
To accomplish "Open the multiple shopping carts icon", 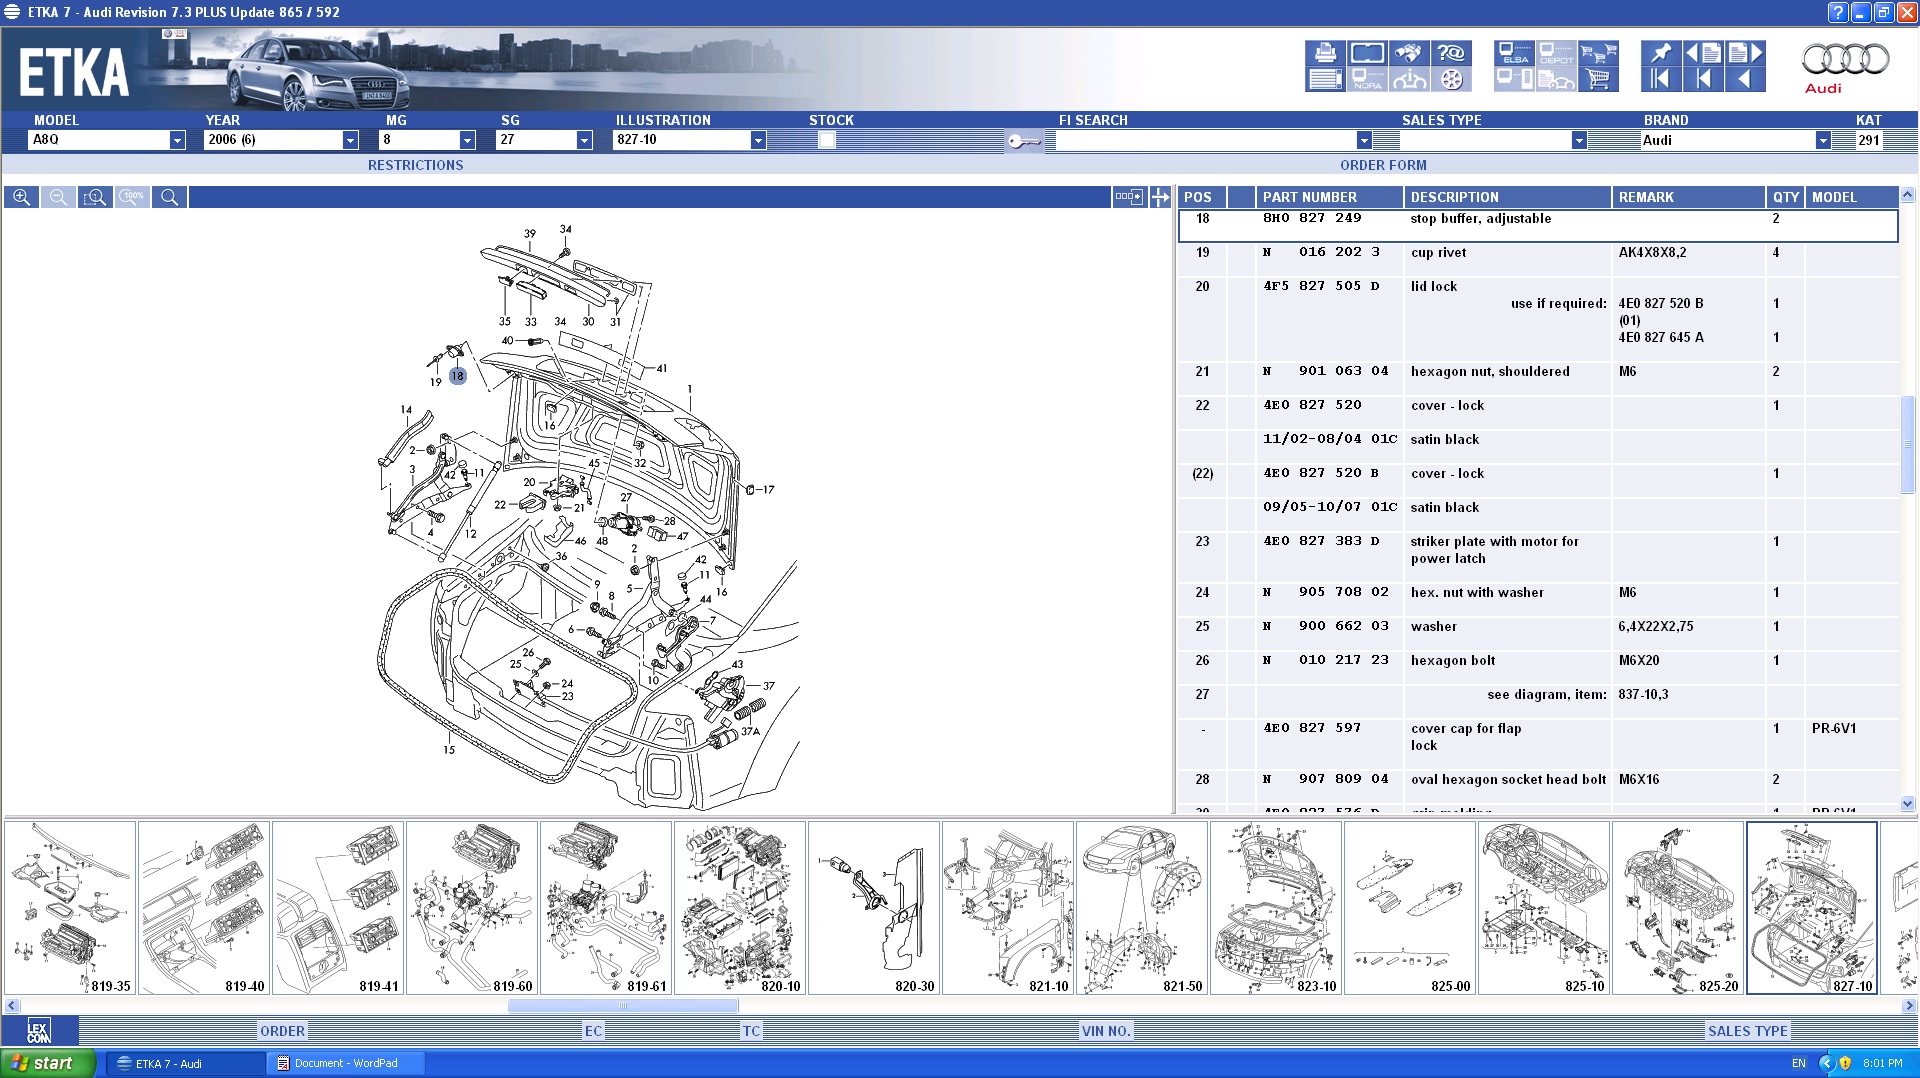I will (x=1598, y=53).
